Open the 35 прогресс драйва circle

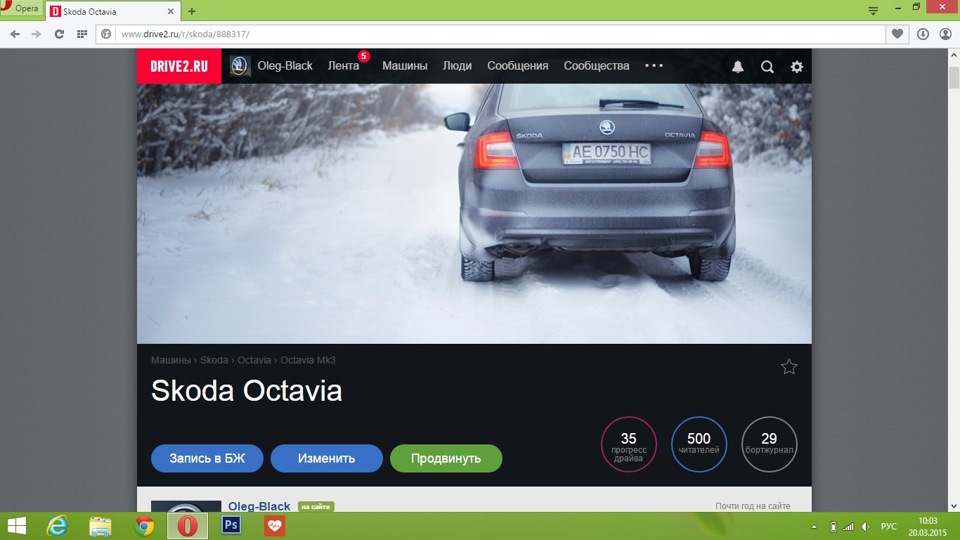coord(629,444)
